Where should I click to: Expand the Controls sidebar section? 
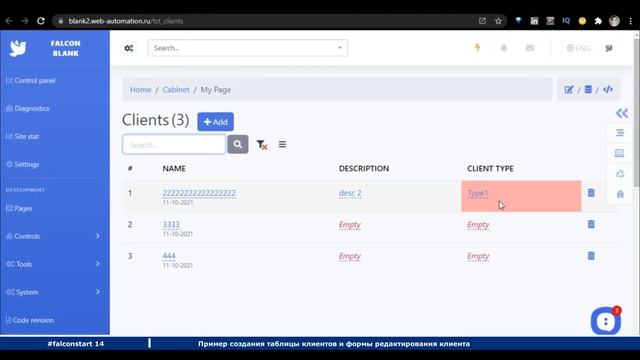tap(53, 236)
